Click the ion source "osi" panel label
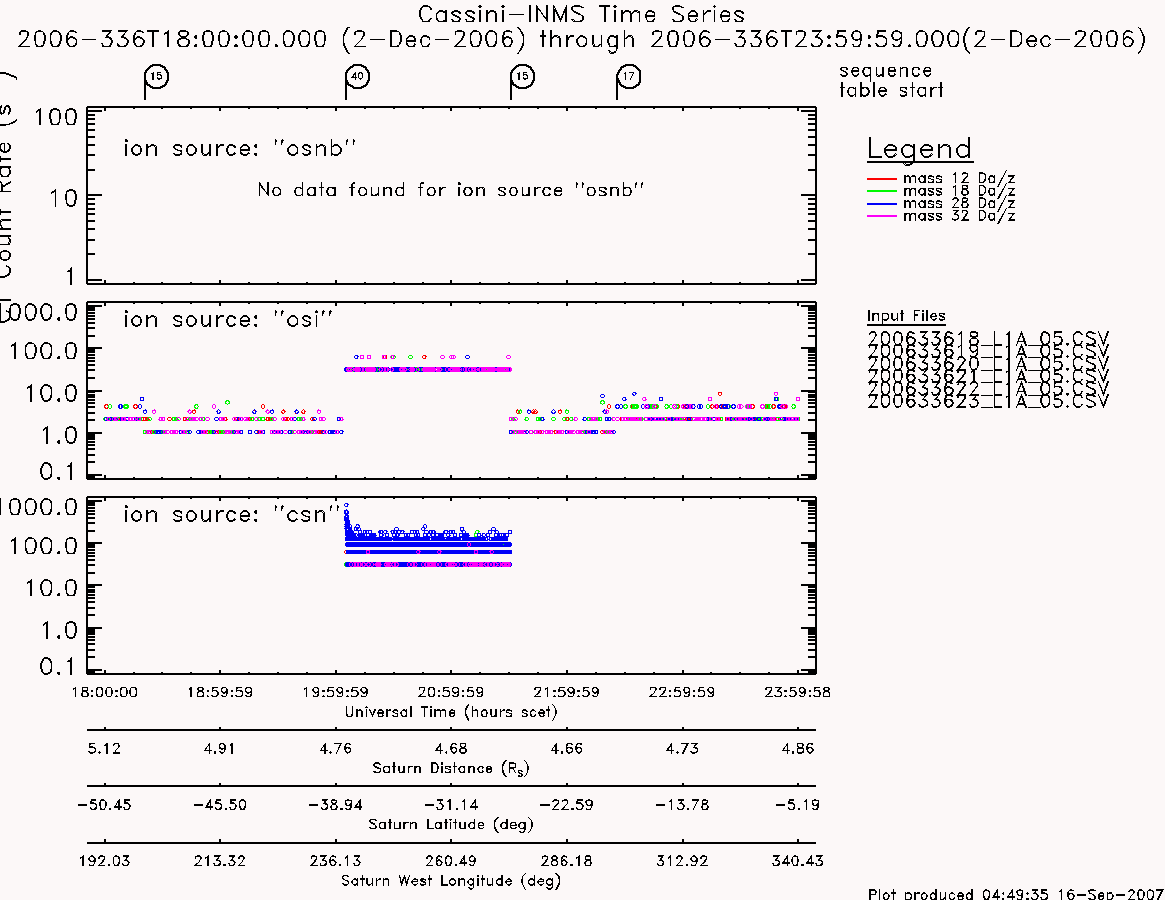 (228, 320)
